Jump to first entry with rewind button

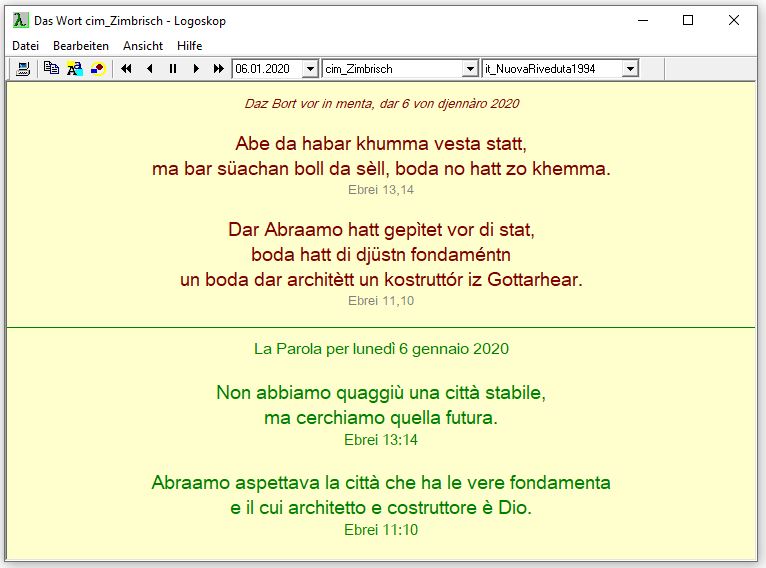pyautogui.click(x=127, y=69)
